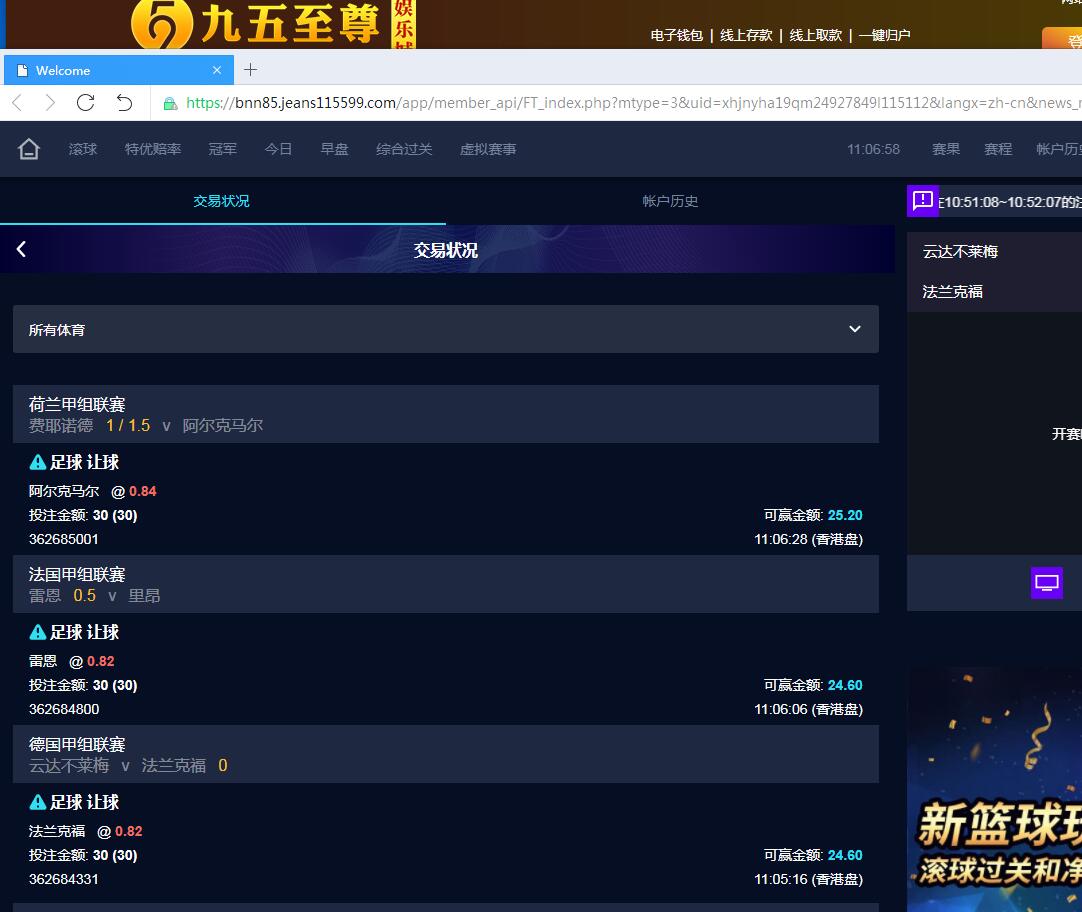Screen dimensions: 1082x912
Task: Go back with the 交易状况 header arrow
Action: click(x=21, y=249)
